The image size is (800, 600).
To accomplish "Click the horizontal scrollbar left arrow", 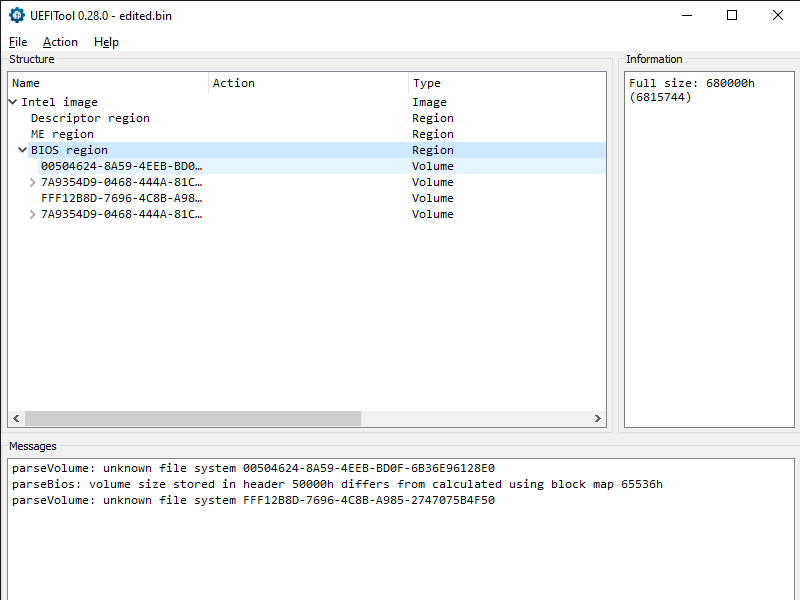I will click(16, 418).
